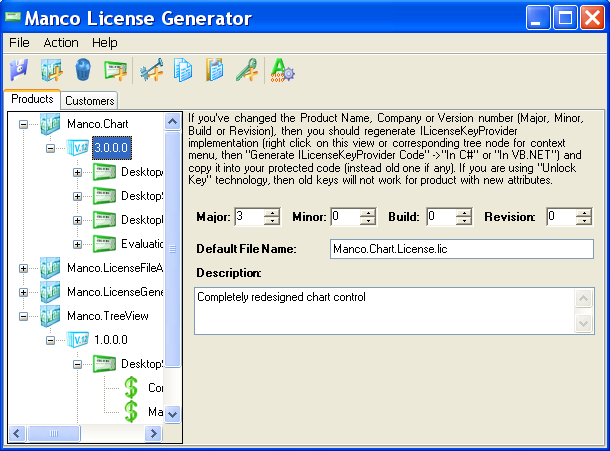Select the Manco.Chart tree item
Image resolution: width=610 pixels, height=451 pixels.
click(x=98, y=124)
